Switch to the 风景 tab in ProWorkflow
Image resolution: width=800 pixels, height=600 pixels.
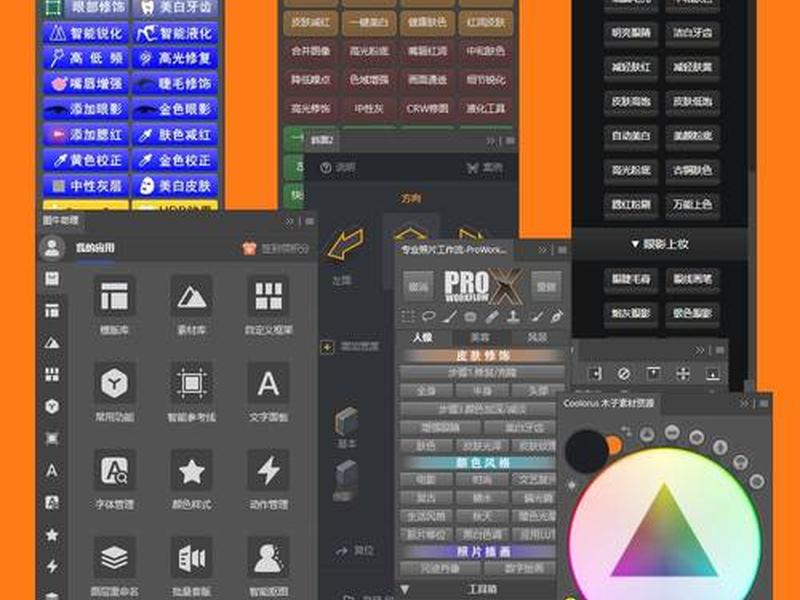[537, 337]
